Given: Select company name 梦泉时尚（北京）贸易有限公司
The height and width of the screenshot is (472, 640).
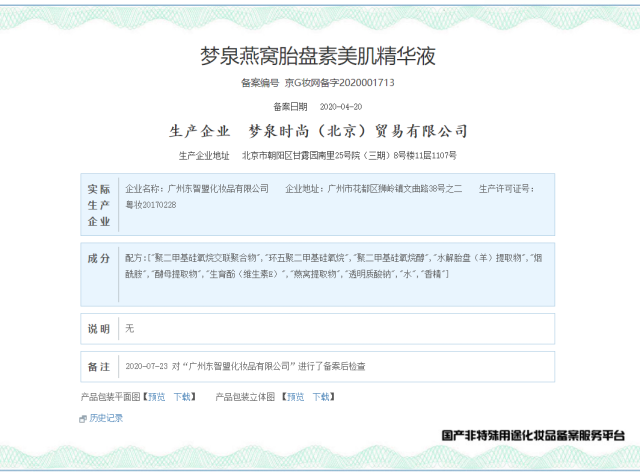Looking at the screenshot, I should [x=358, y=131].
